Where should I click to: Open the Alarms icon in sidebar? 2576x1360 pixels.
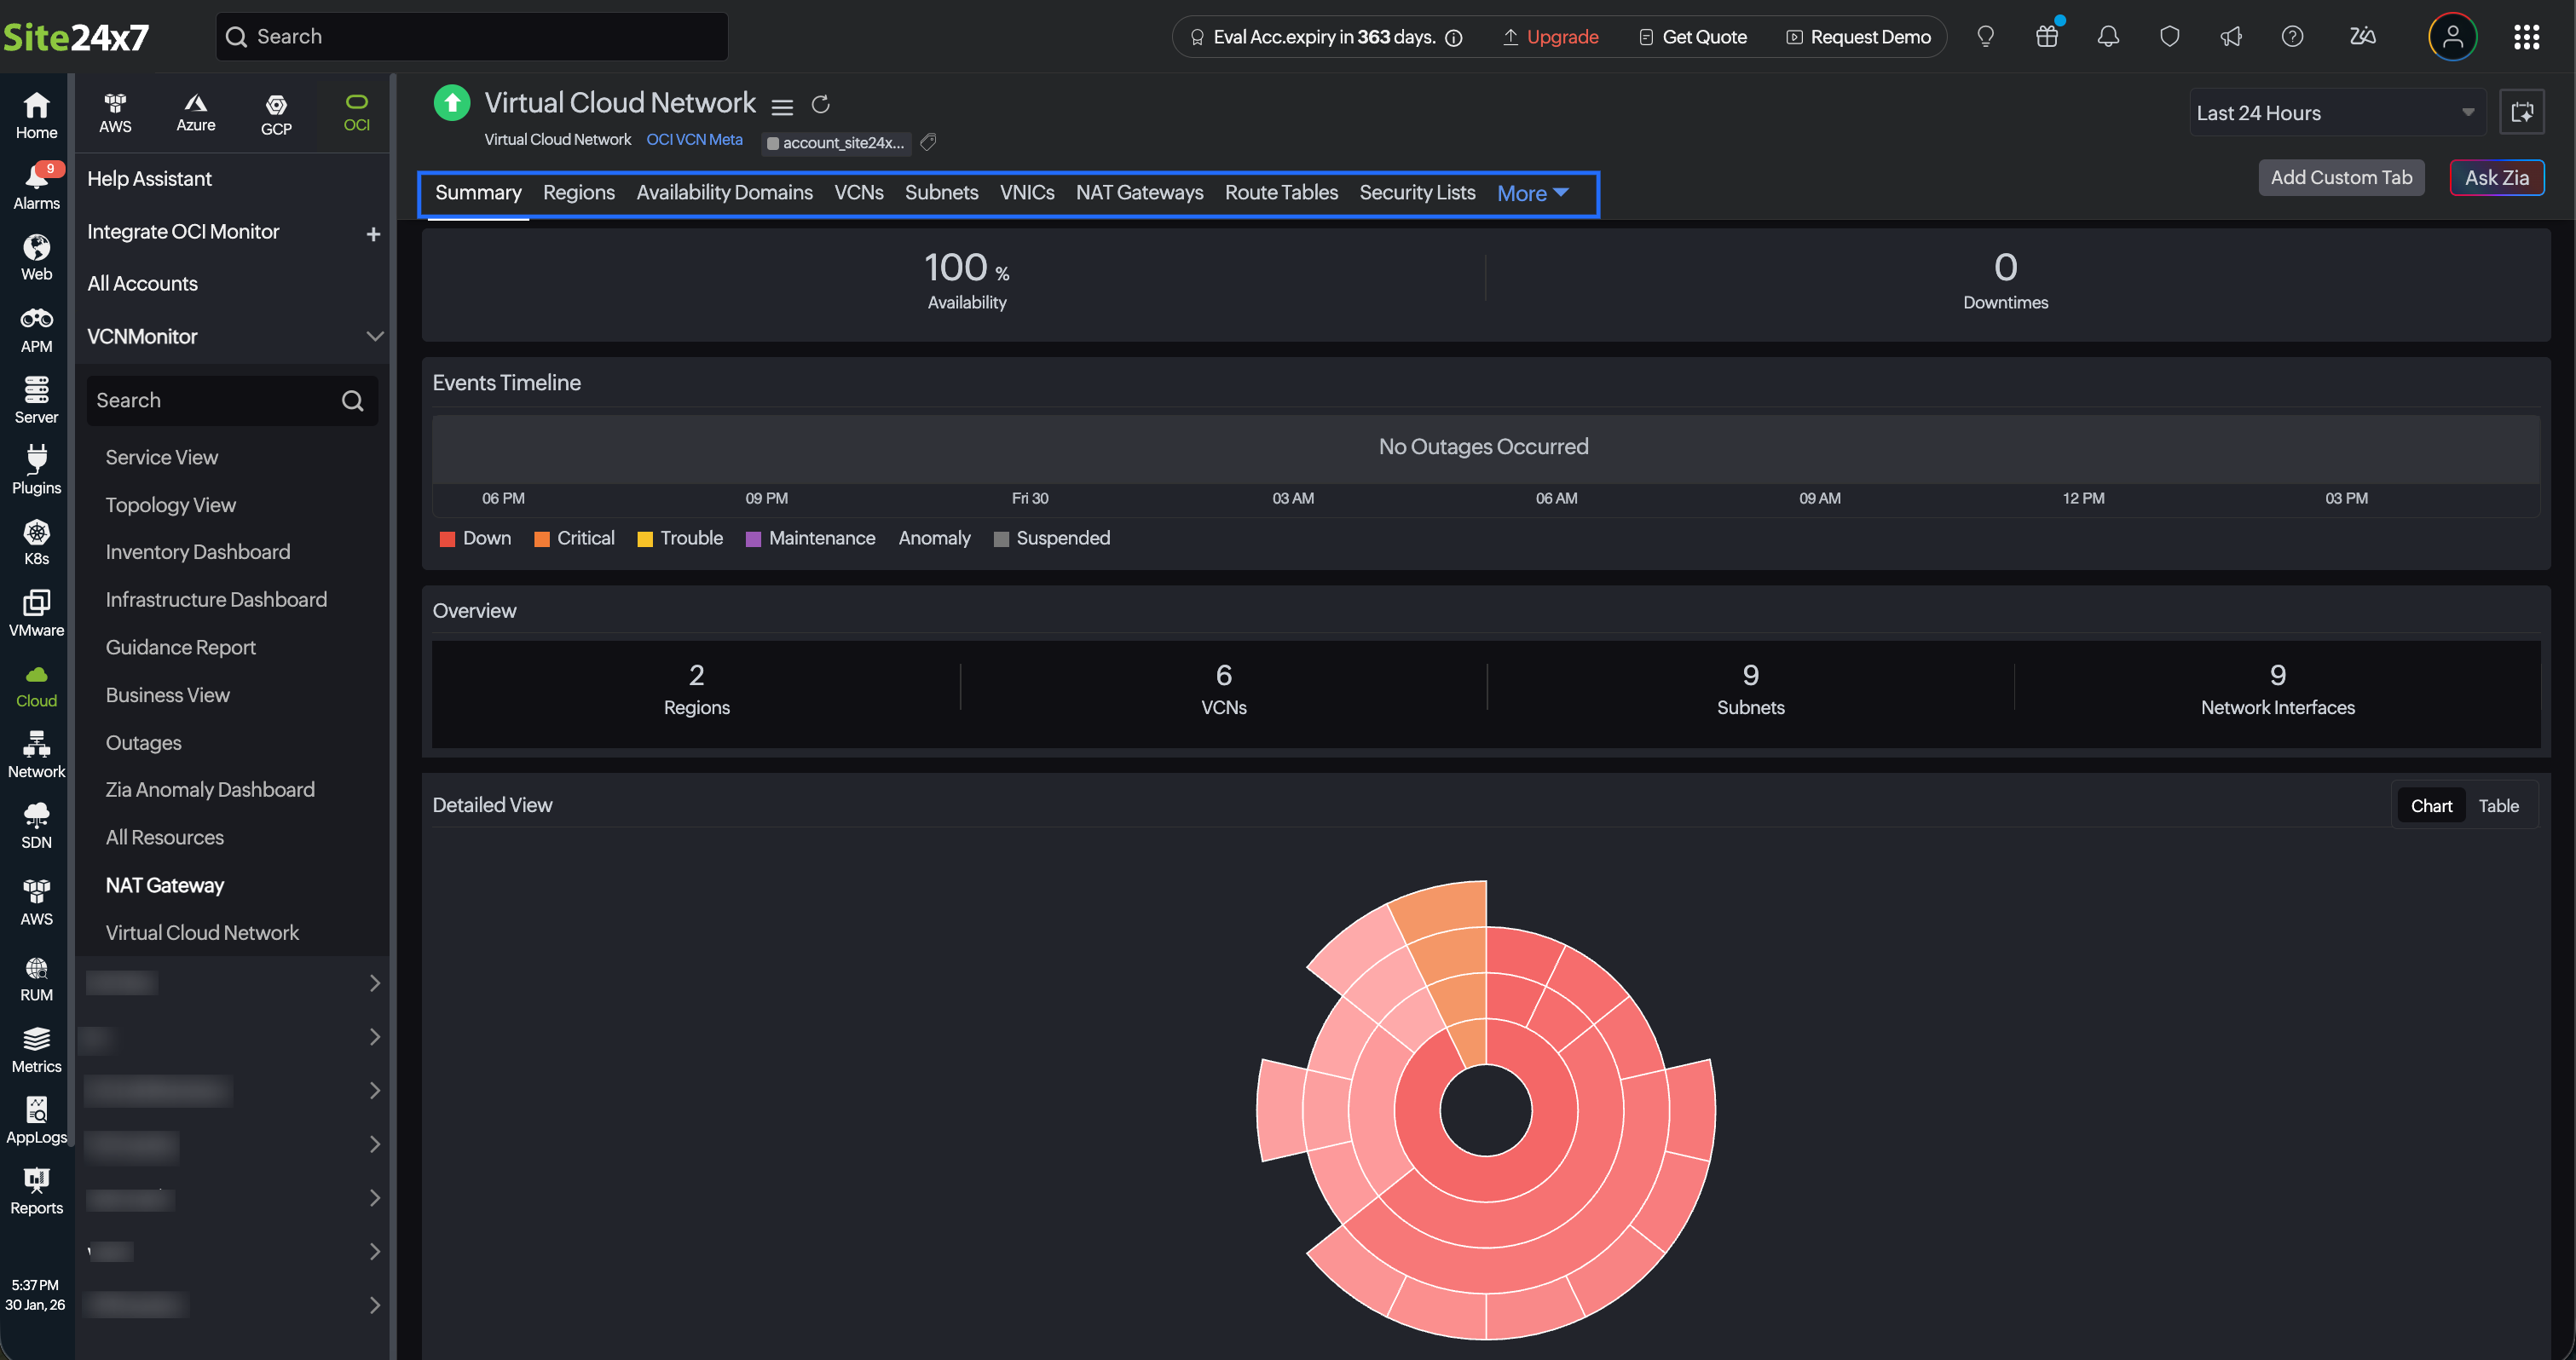(36, 186)
